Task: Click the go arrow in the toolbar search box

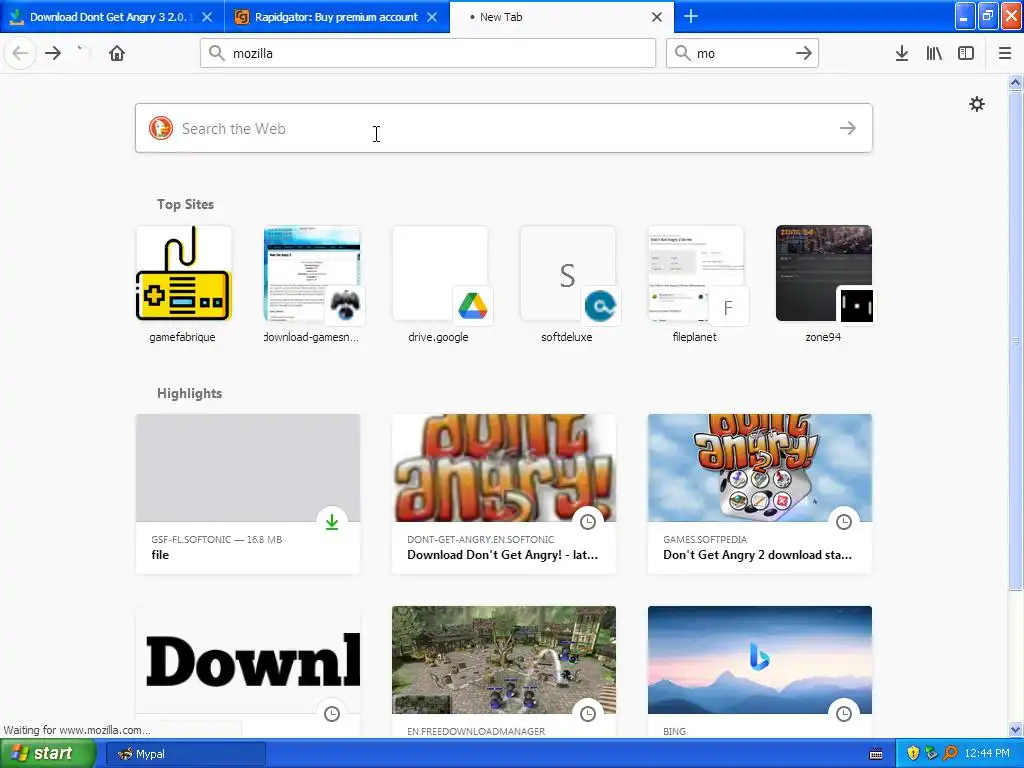Action: (x=804, y=53)
